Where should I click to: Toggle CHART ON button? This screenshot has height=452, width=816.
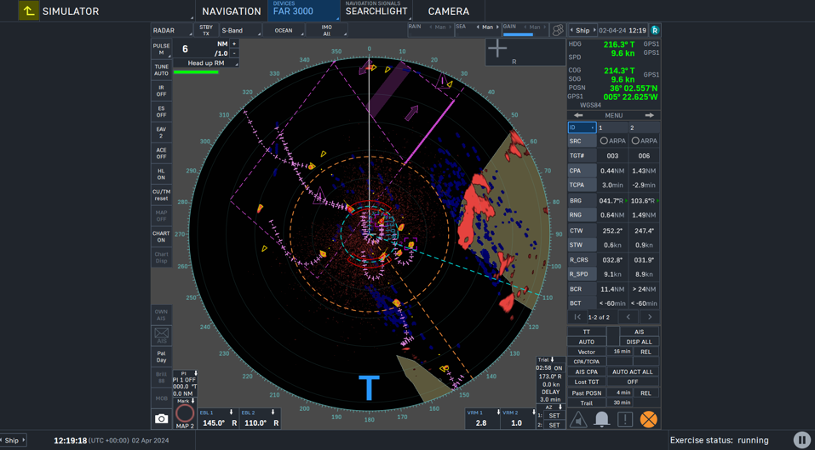(161, 236)
